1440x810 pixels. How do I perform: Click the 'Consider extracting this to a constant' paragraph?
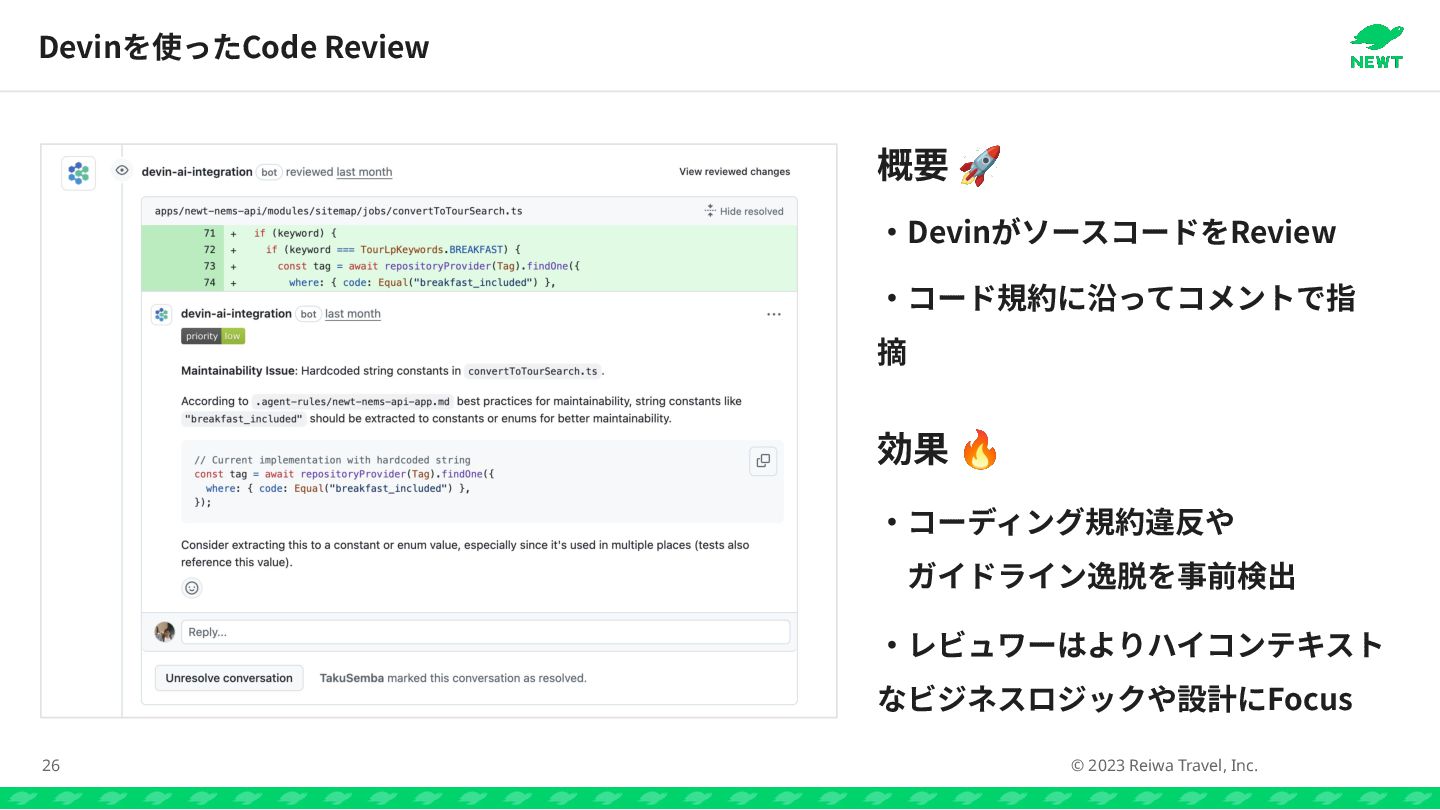465,554
